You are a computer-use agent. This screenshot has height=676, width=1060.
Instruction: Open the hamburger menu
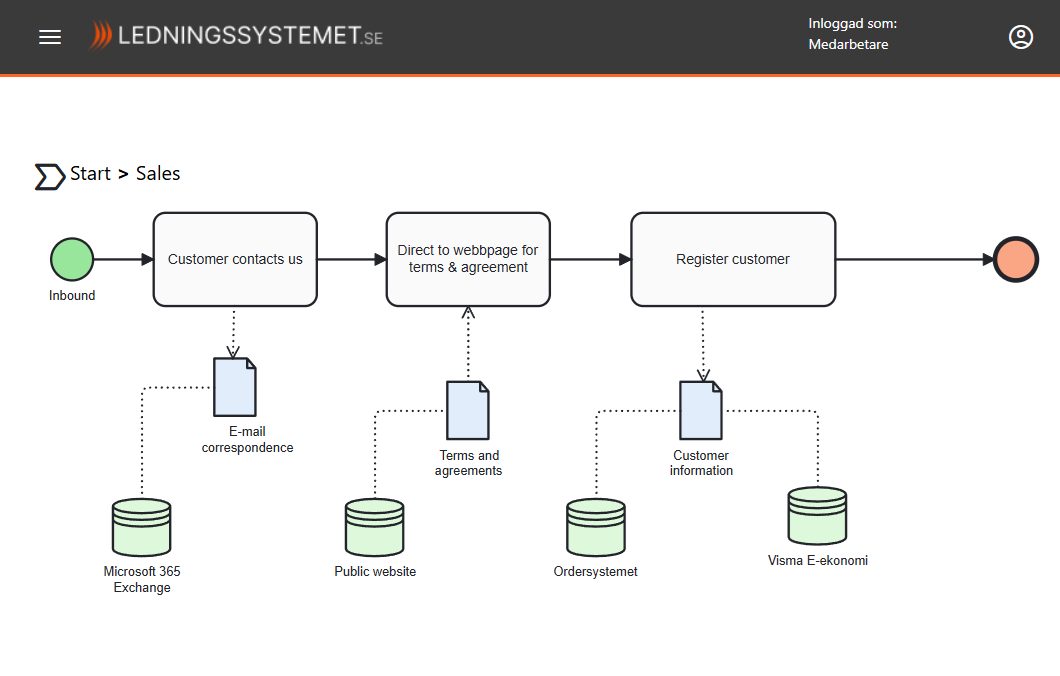(50, 37)
